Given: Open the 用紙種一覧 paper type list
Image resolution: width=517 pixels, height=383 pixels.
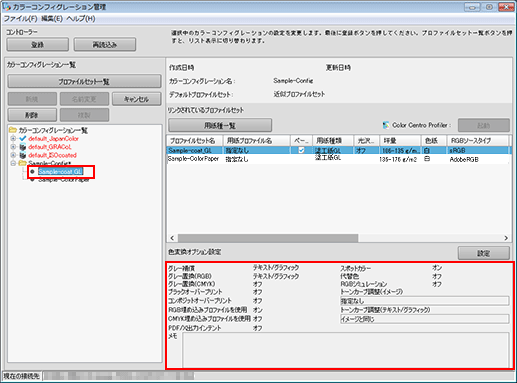Looking at the screenshot, I should click(220, 126).
